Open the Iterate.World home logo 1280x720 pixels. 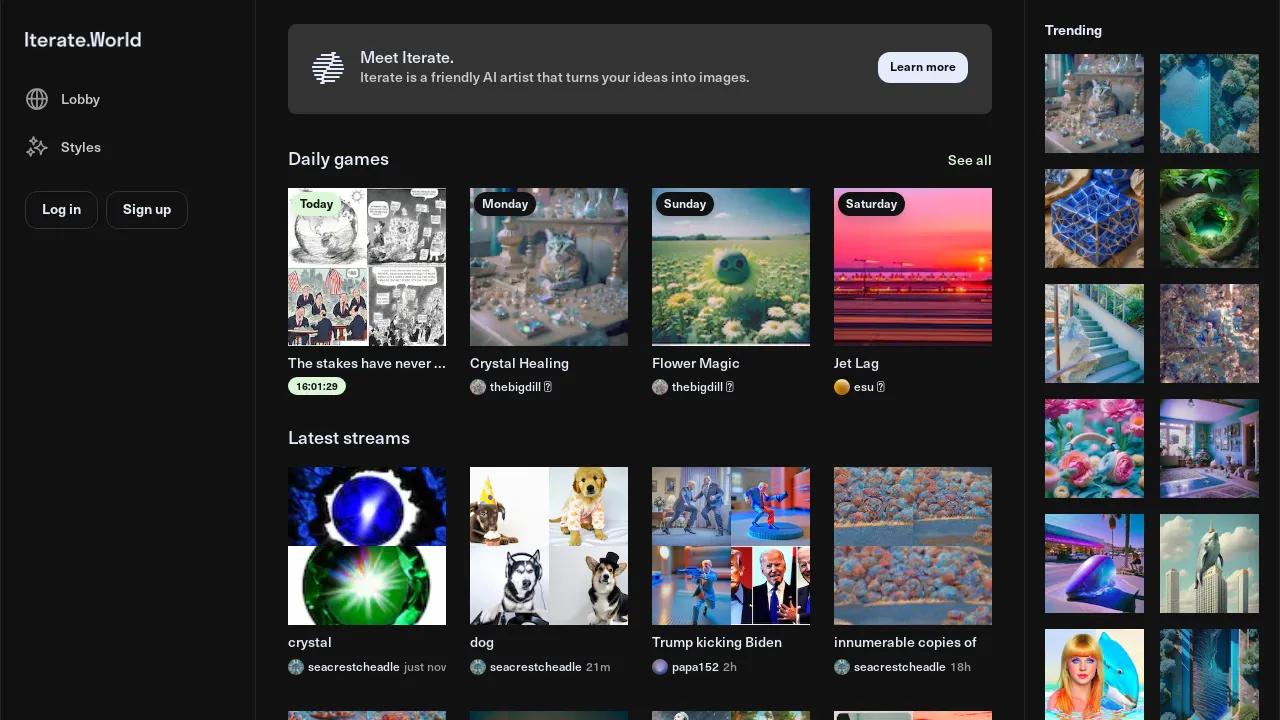click(x=83, y=40)
